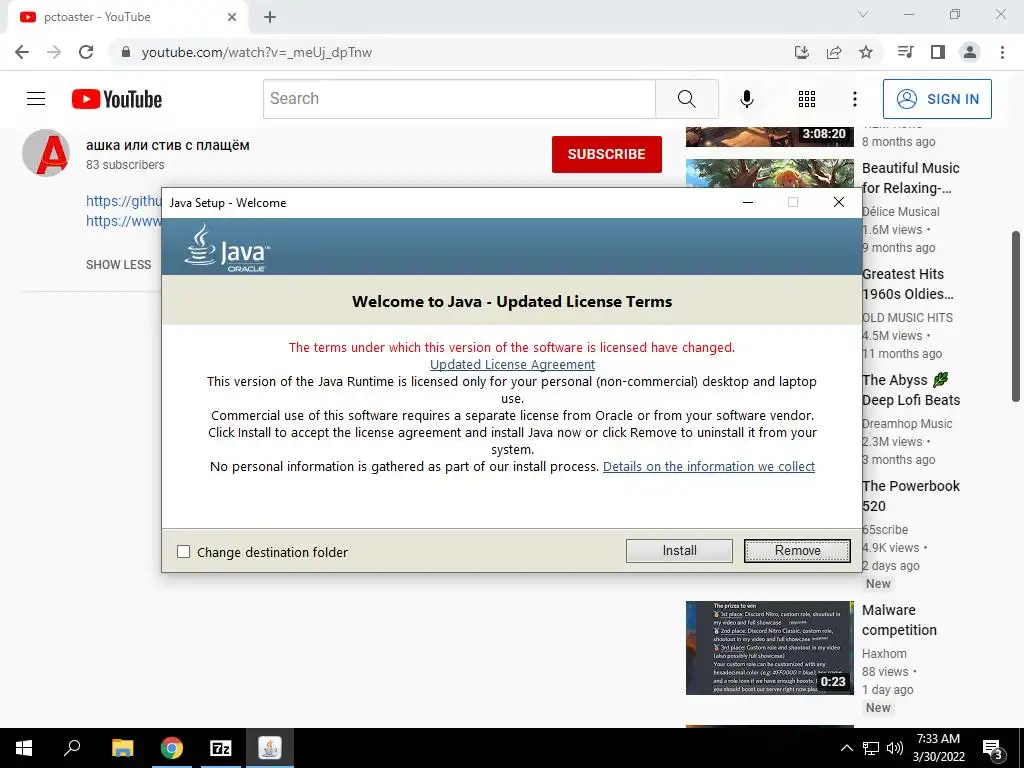This screenshot has width=1024, height=768.
Task: Open the Chrome profile avatar
Action: pos(970,52)
